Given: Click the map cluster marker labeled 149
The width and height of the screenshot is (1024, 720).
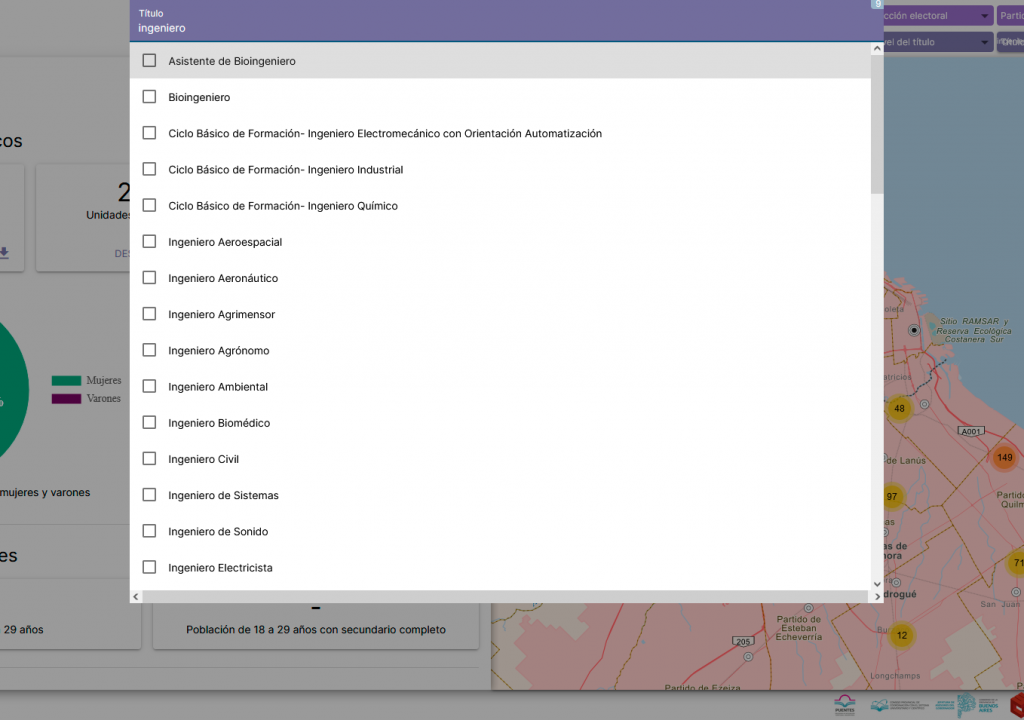Looking at the screenshot, I should 1004,458.
